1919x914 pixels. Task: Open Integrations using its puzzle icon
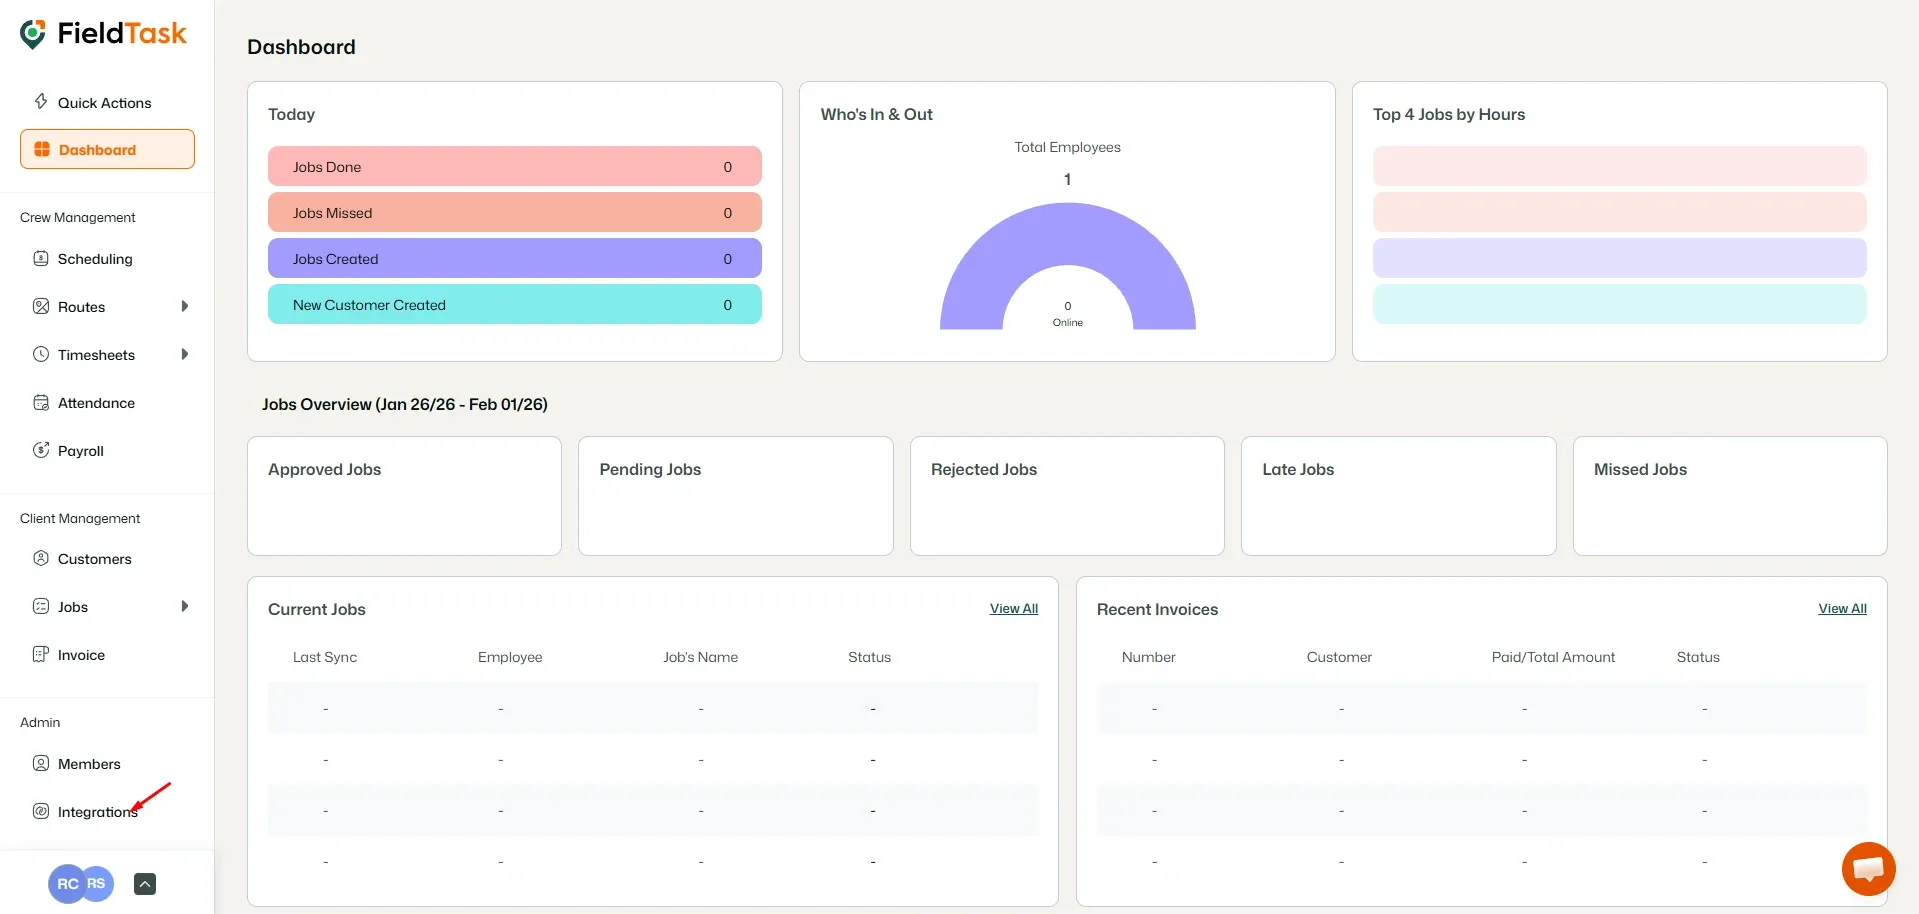coord(40,811)
